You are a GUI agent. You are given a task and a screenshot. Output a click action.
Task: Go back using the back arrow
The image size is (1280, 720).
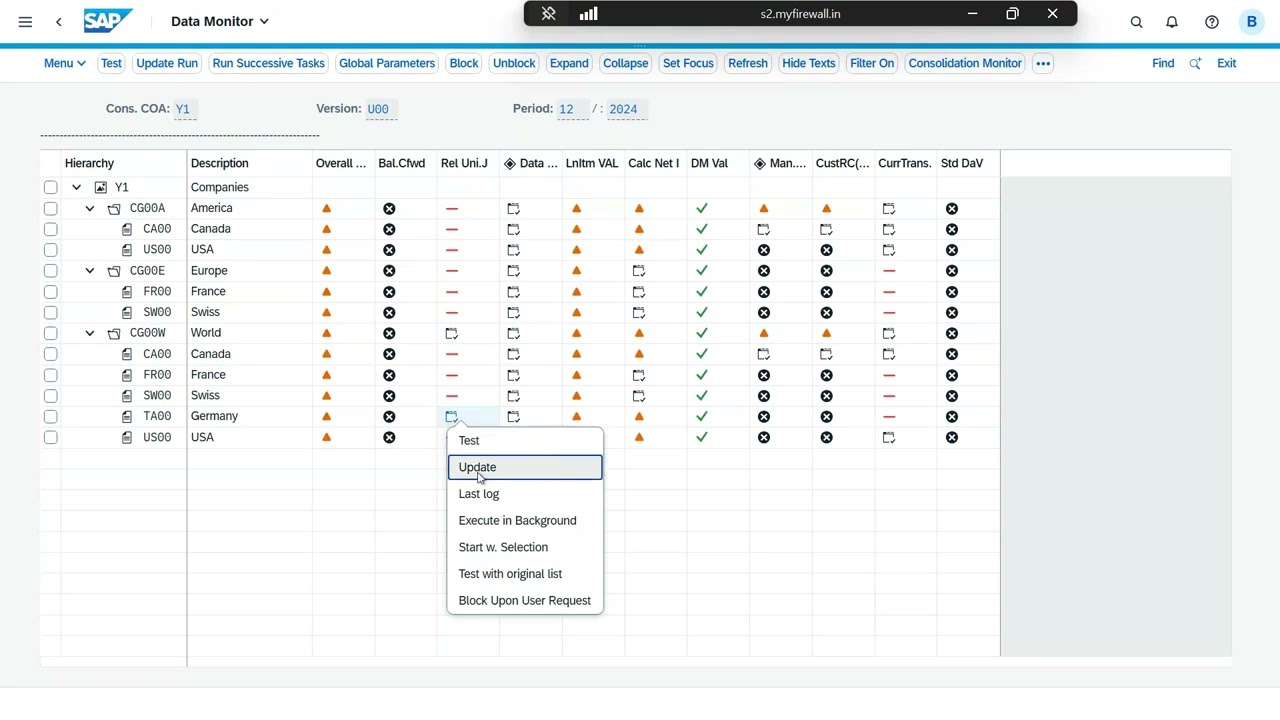coord(59,21)
